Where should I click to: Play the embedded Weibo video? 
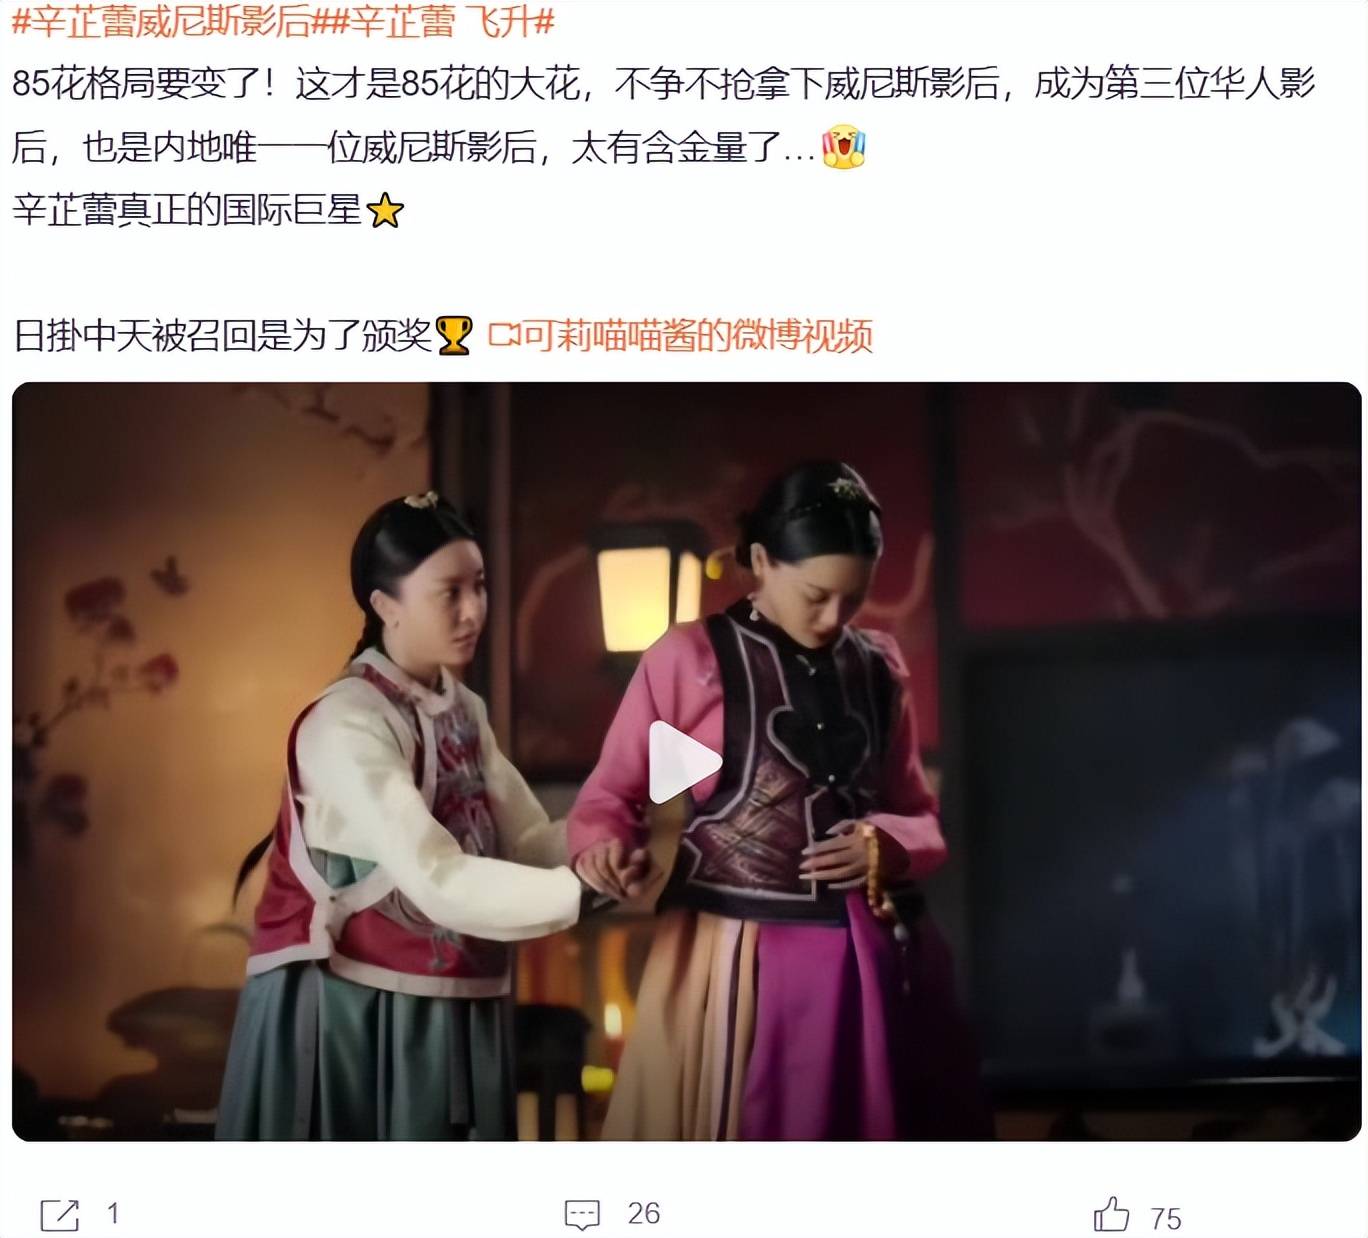(685, 762)
